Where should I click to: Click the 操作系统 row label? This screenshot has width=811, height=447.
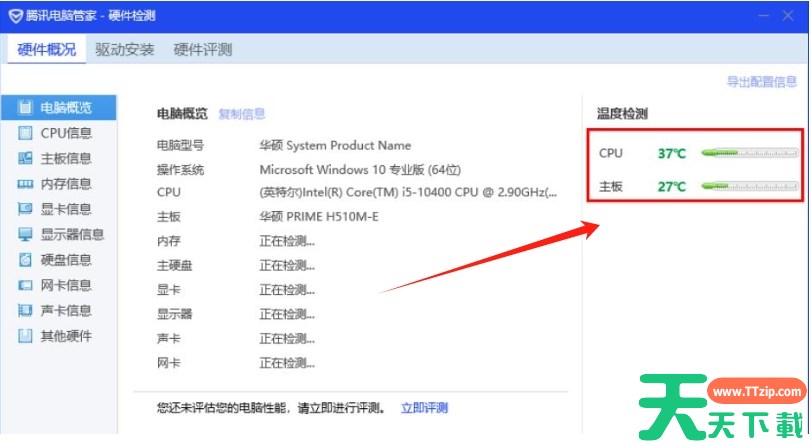coord(180,170)
